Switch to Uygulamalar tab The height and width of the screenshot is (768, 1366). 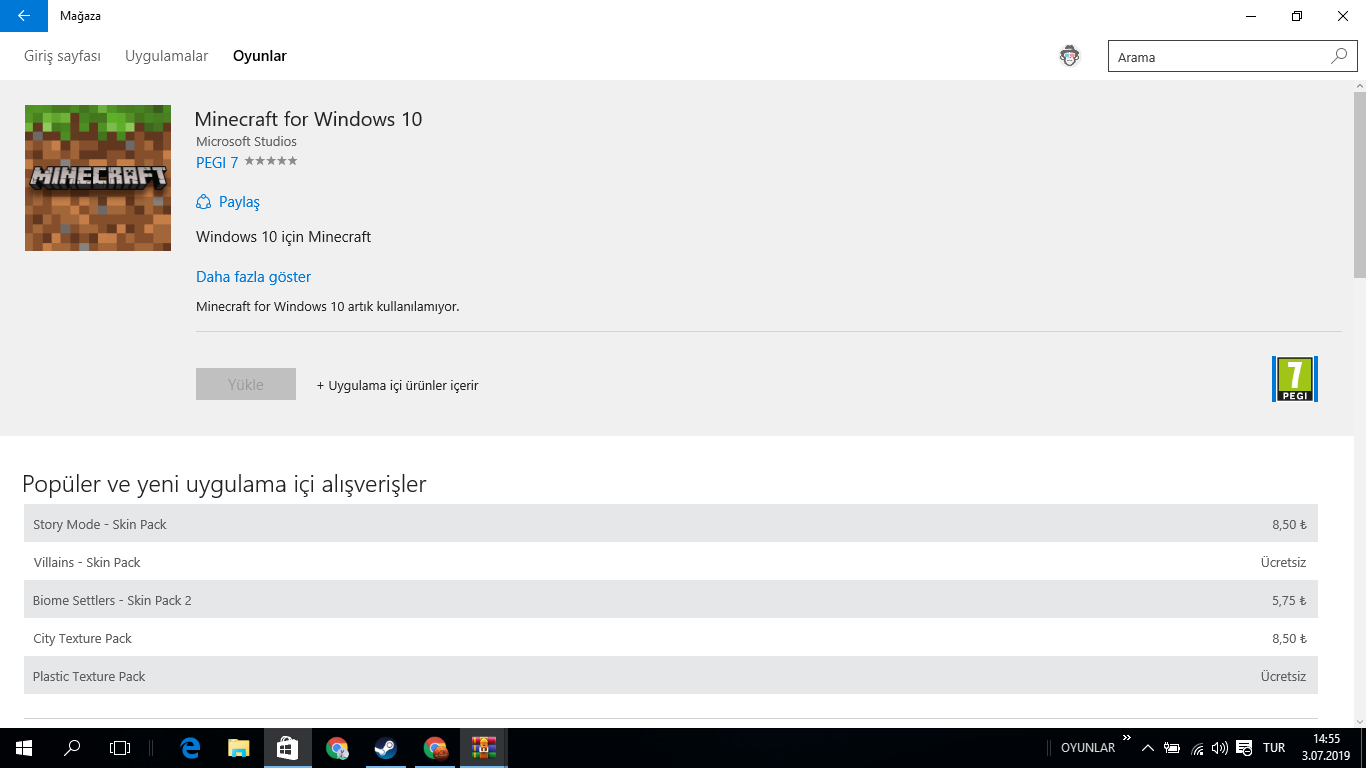coord(167,56)
